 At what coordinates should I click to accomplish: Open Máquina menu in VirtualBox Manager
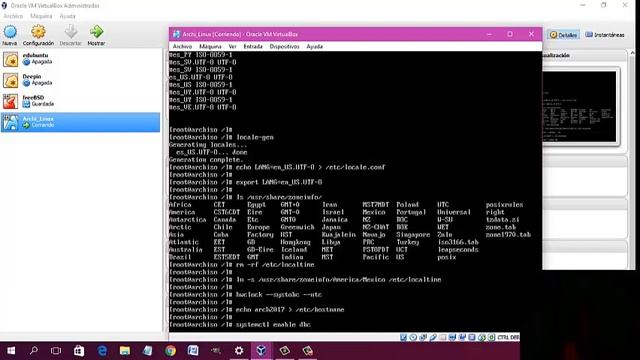click(x=41, y=16)
